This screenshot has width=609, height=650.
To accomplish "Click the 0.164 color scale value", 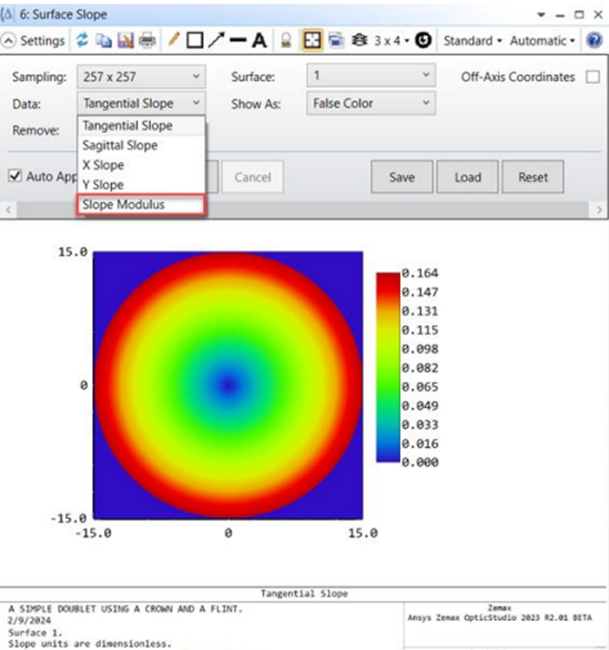I will pyautogui.click(x=420, y=273).
